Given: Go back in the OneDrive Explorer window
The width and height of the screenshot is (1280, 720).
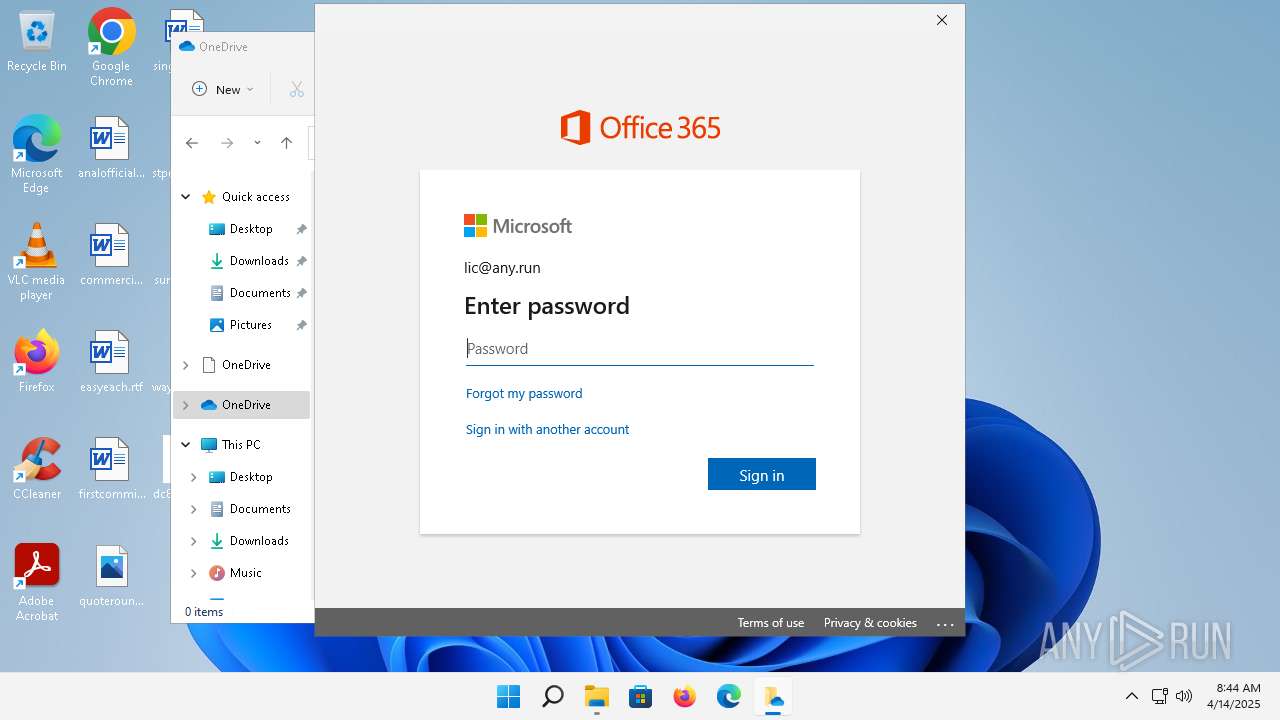Looking at the screenshot, I should tap(192, 143).
